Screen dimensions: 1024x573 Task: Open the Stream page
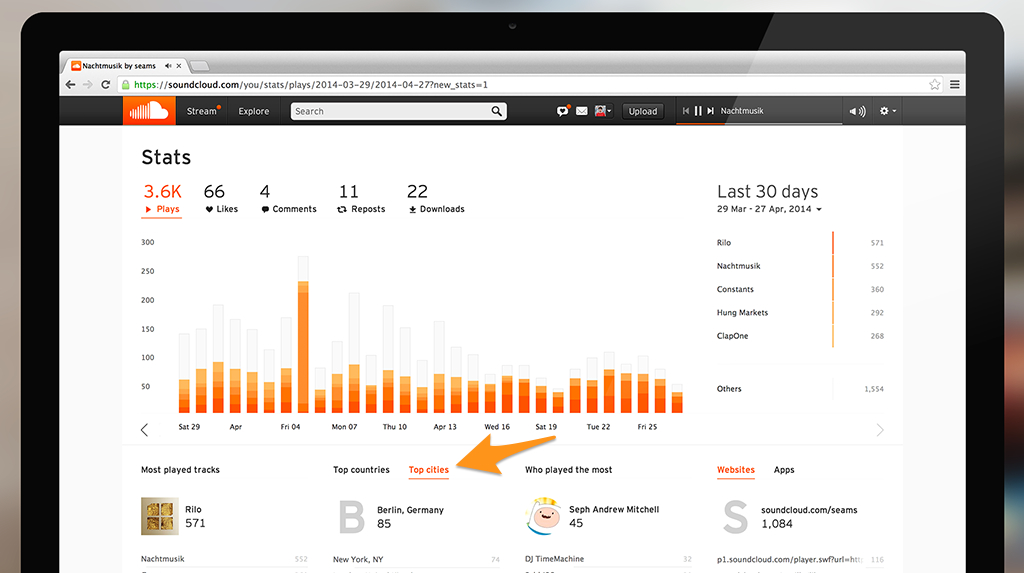(x=203, y=111)
